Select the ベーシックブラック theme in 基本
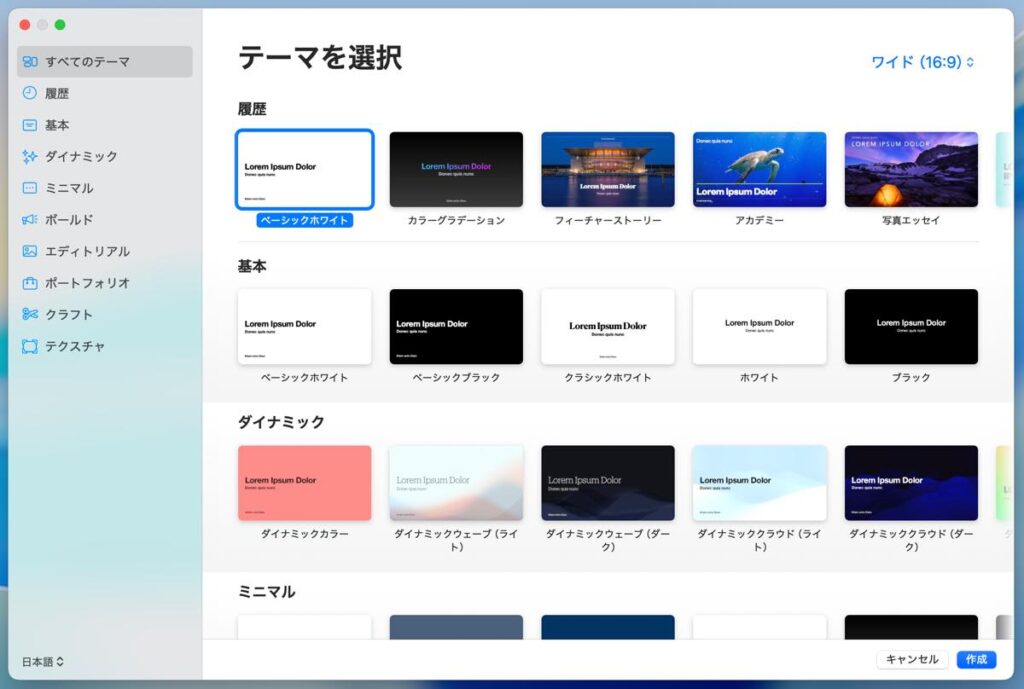This screenshot has width=1024, height=689. click(x=456, y=327)
